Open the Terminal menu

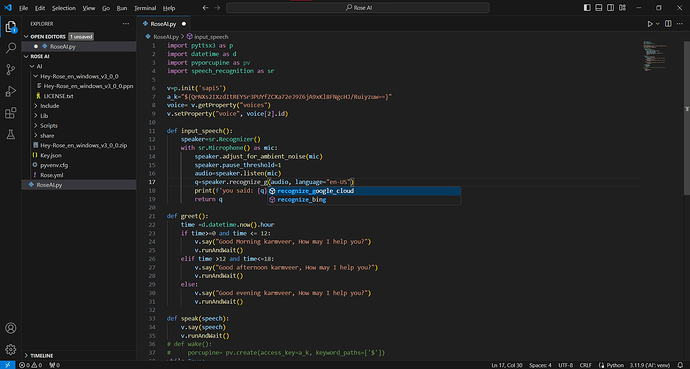pos(145,8)
